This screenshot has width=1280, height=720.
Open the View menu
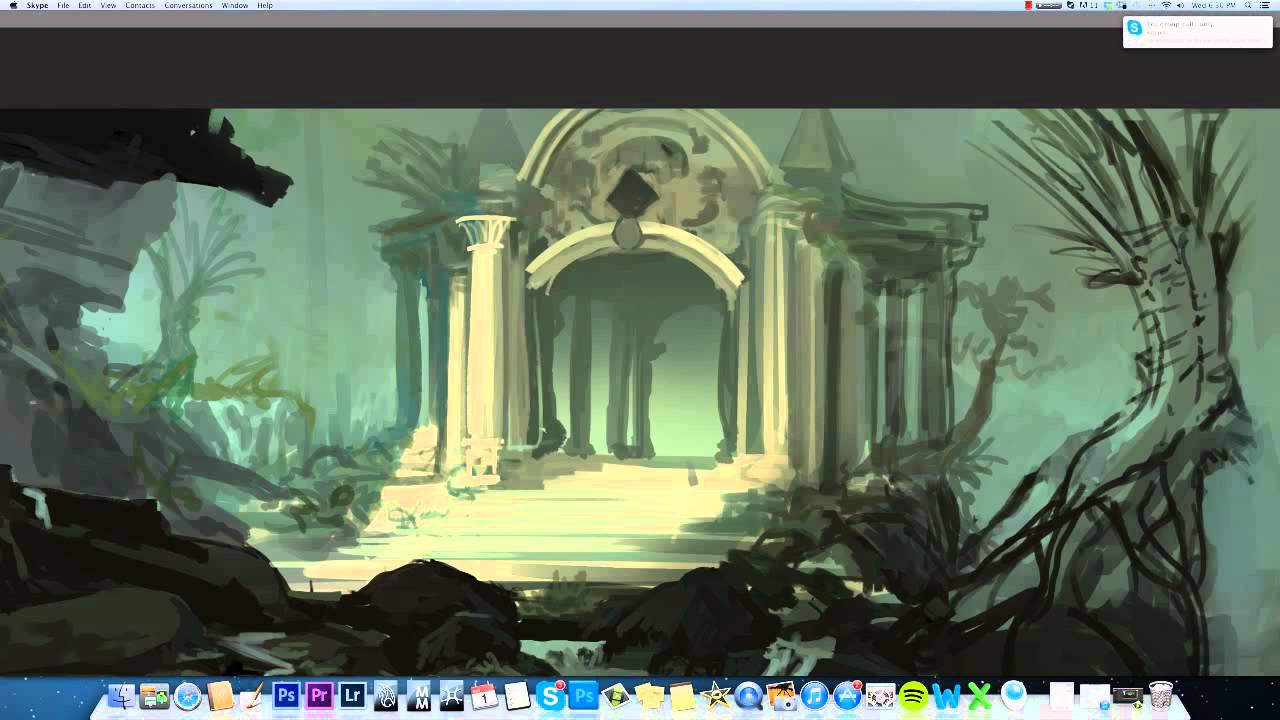(x=108, y=5)
